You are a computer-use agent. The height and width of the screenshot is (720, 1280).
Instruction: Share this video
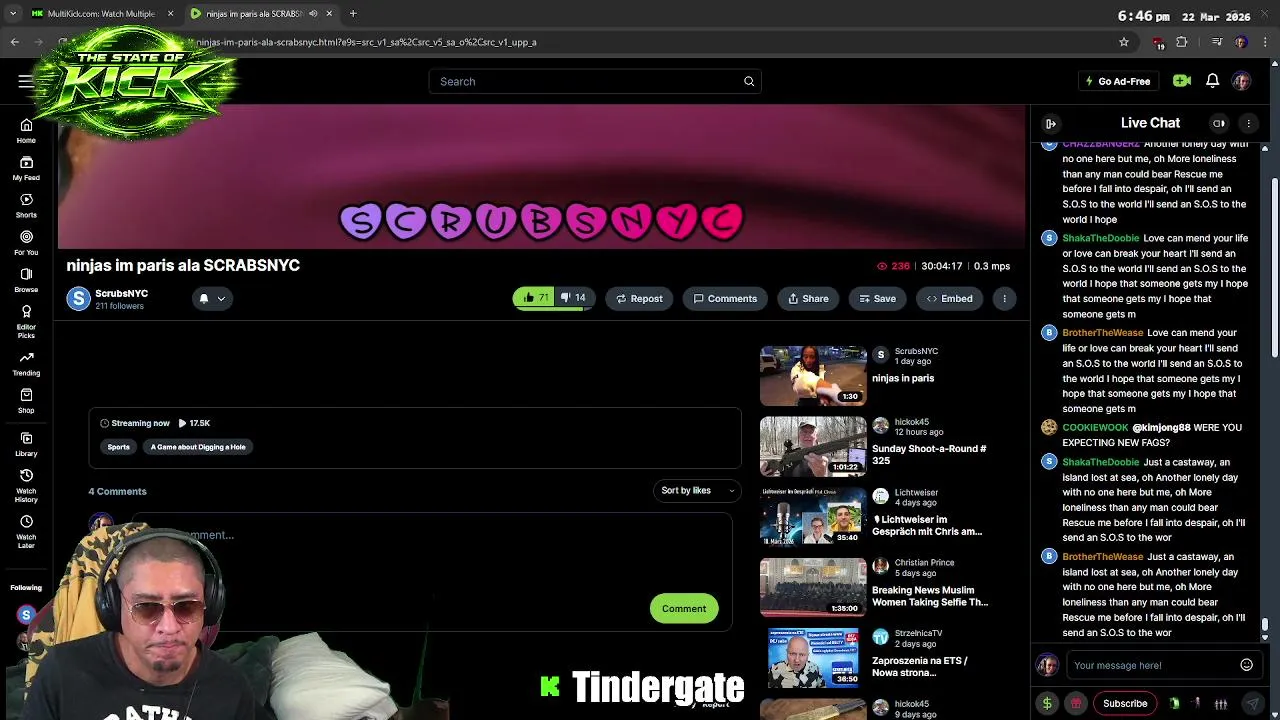(x=808, y=298)
